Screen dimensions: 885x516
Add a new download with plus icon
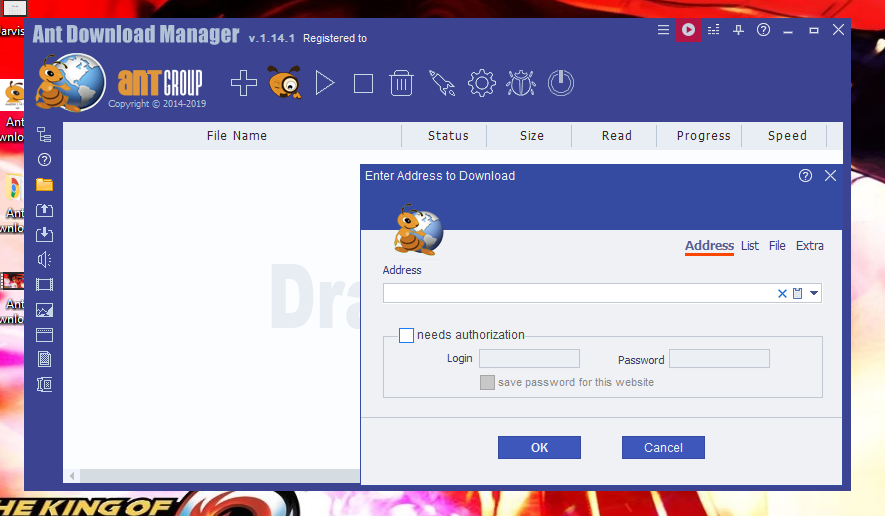[244, 83]
